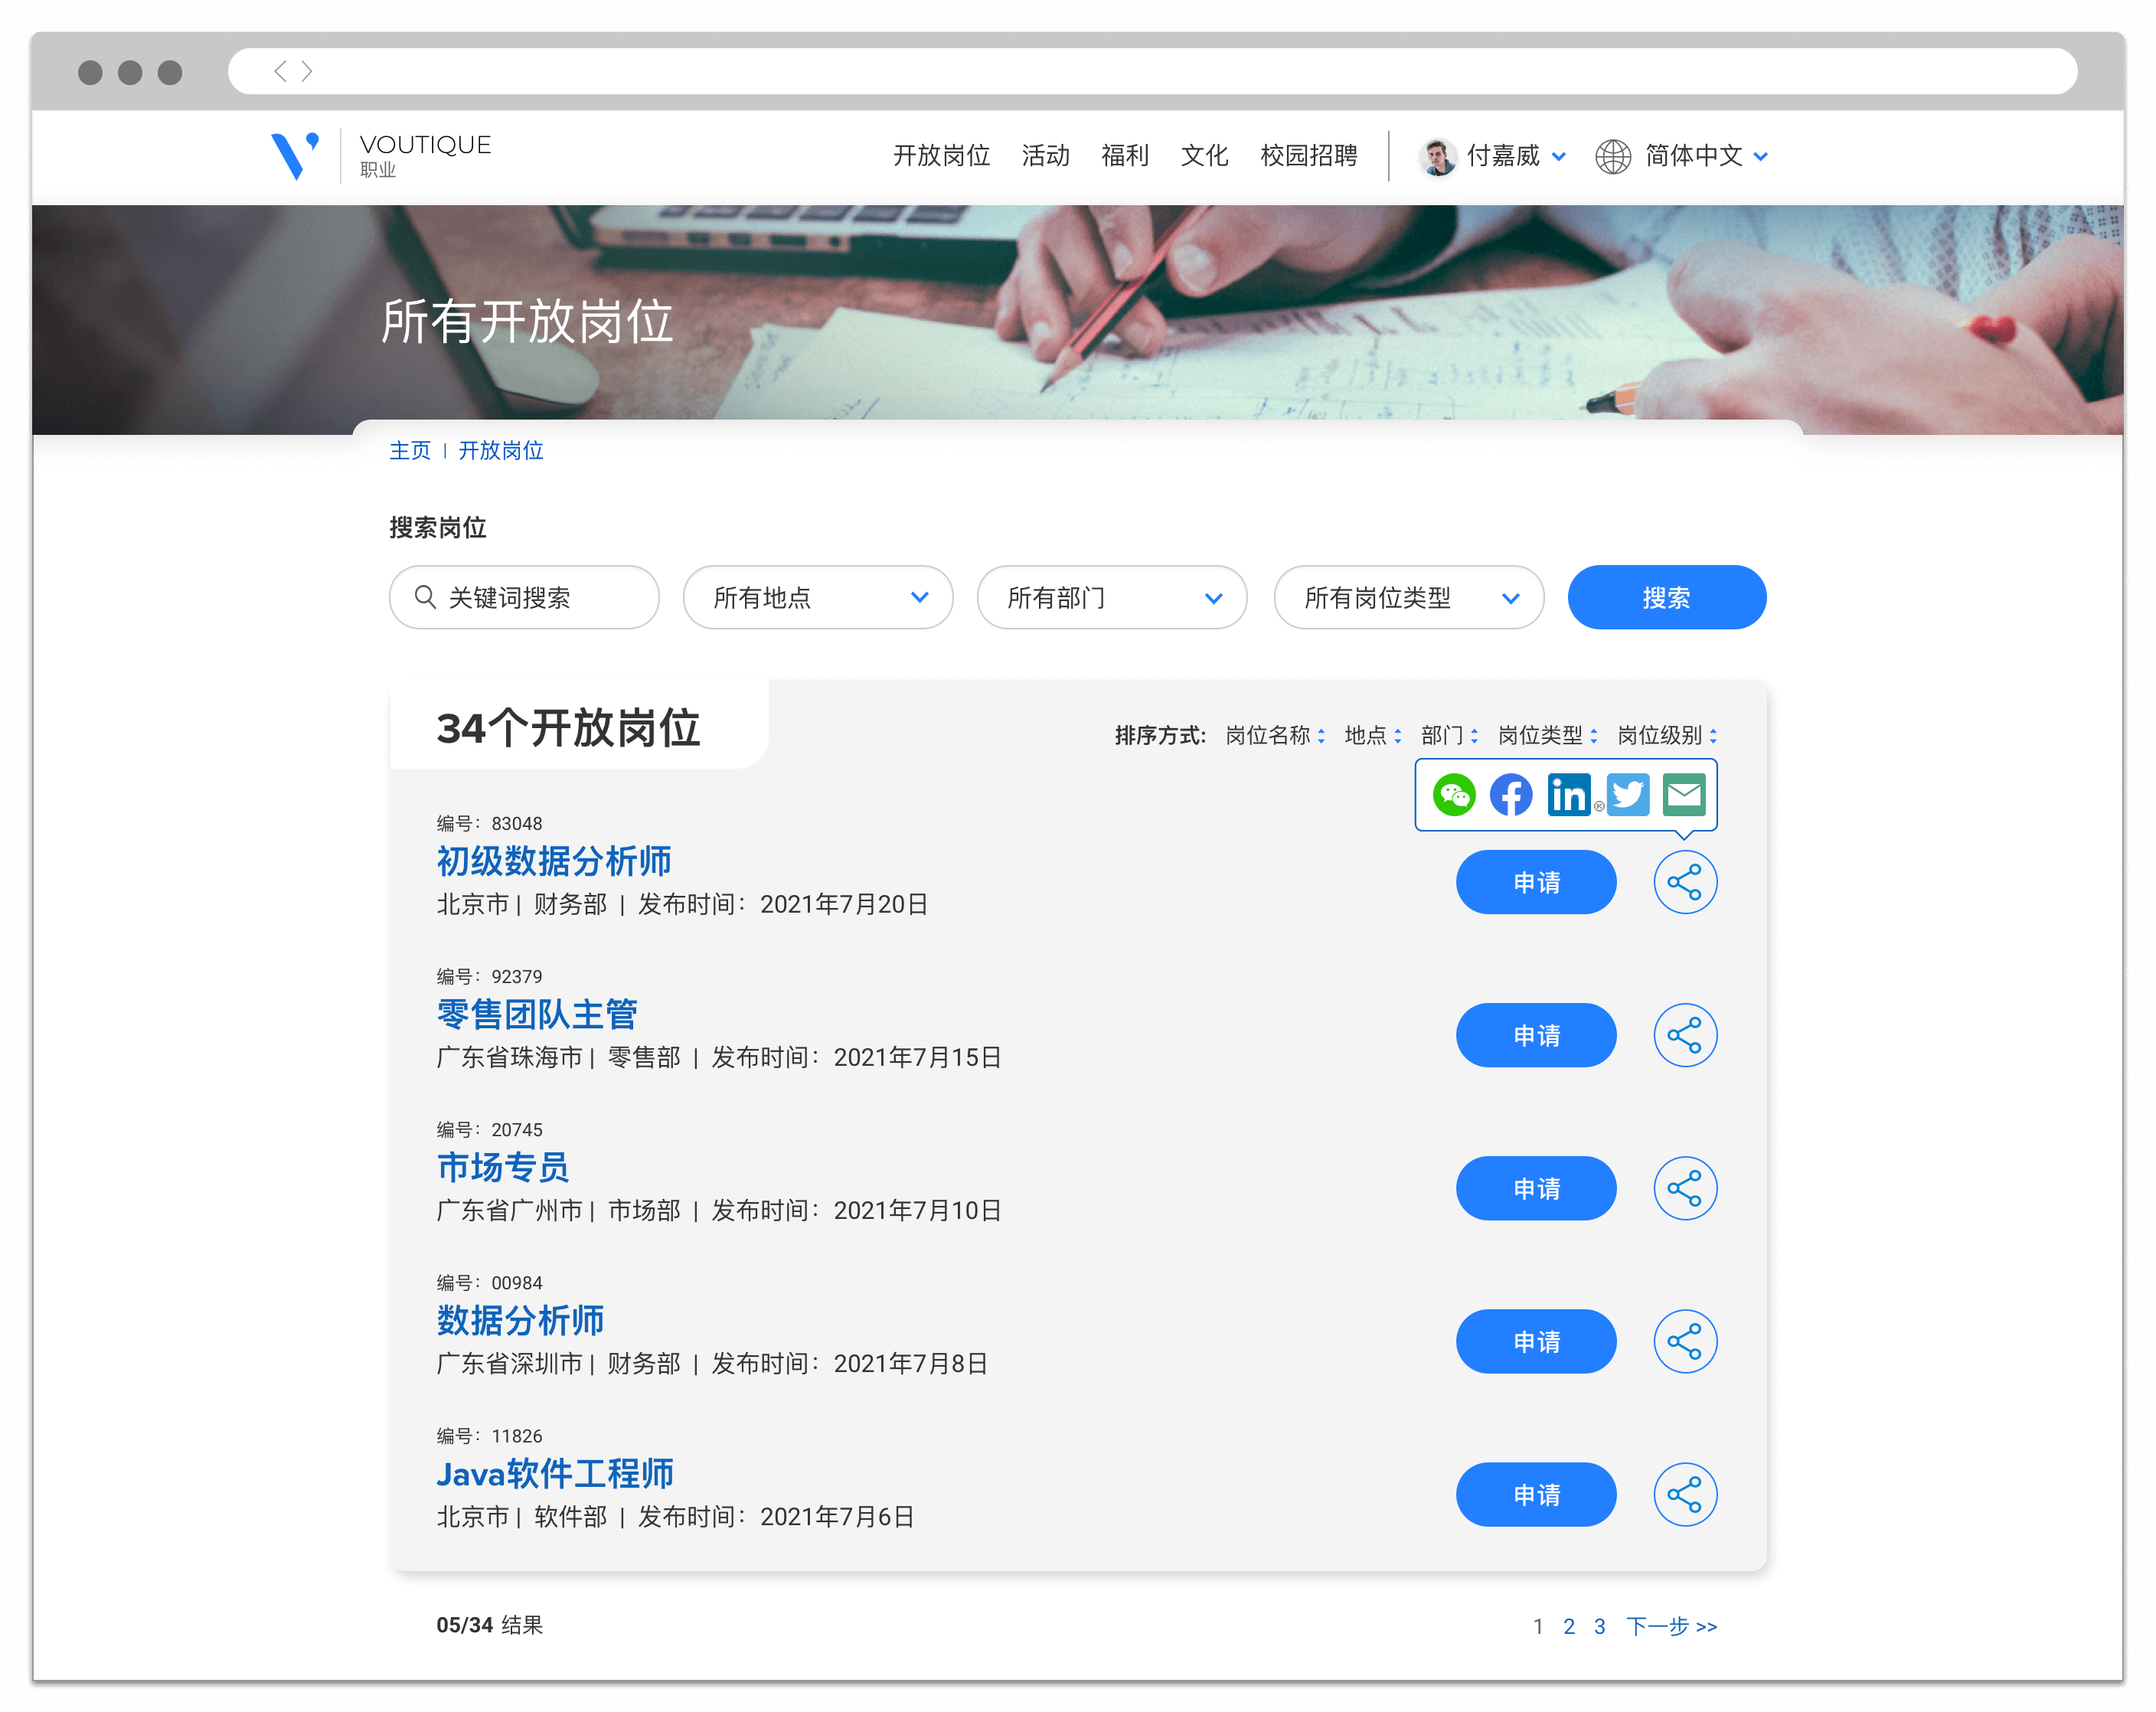Sort by 岗位名称

pos(1275,736)
